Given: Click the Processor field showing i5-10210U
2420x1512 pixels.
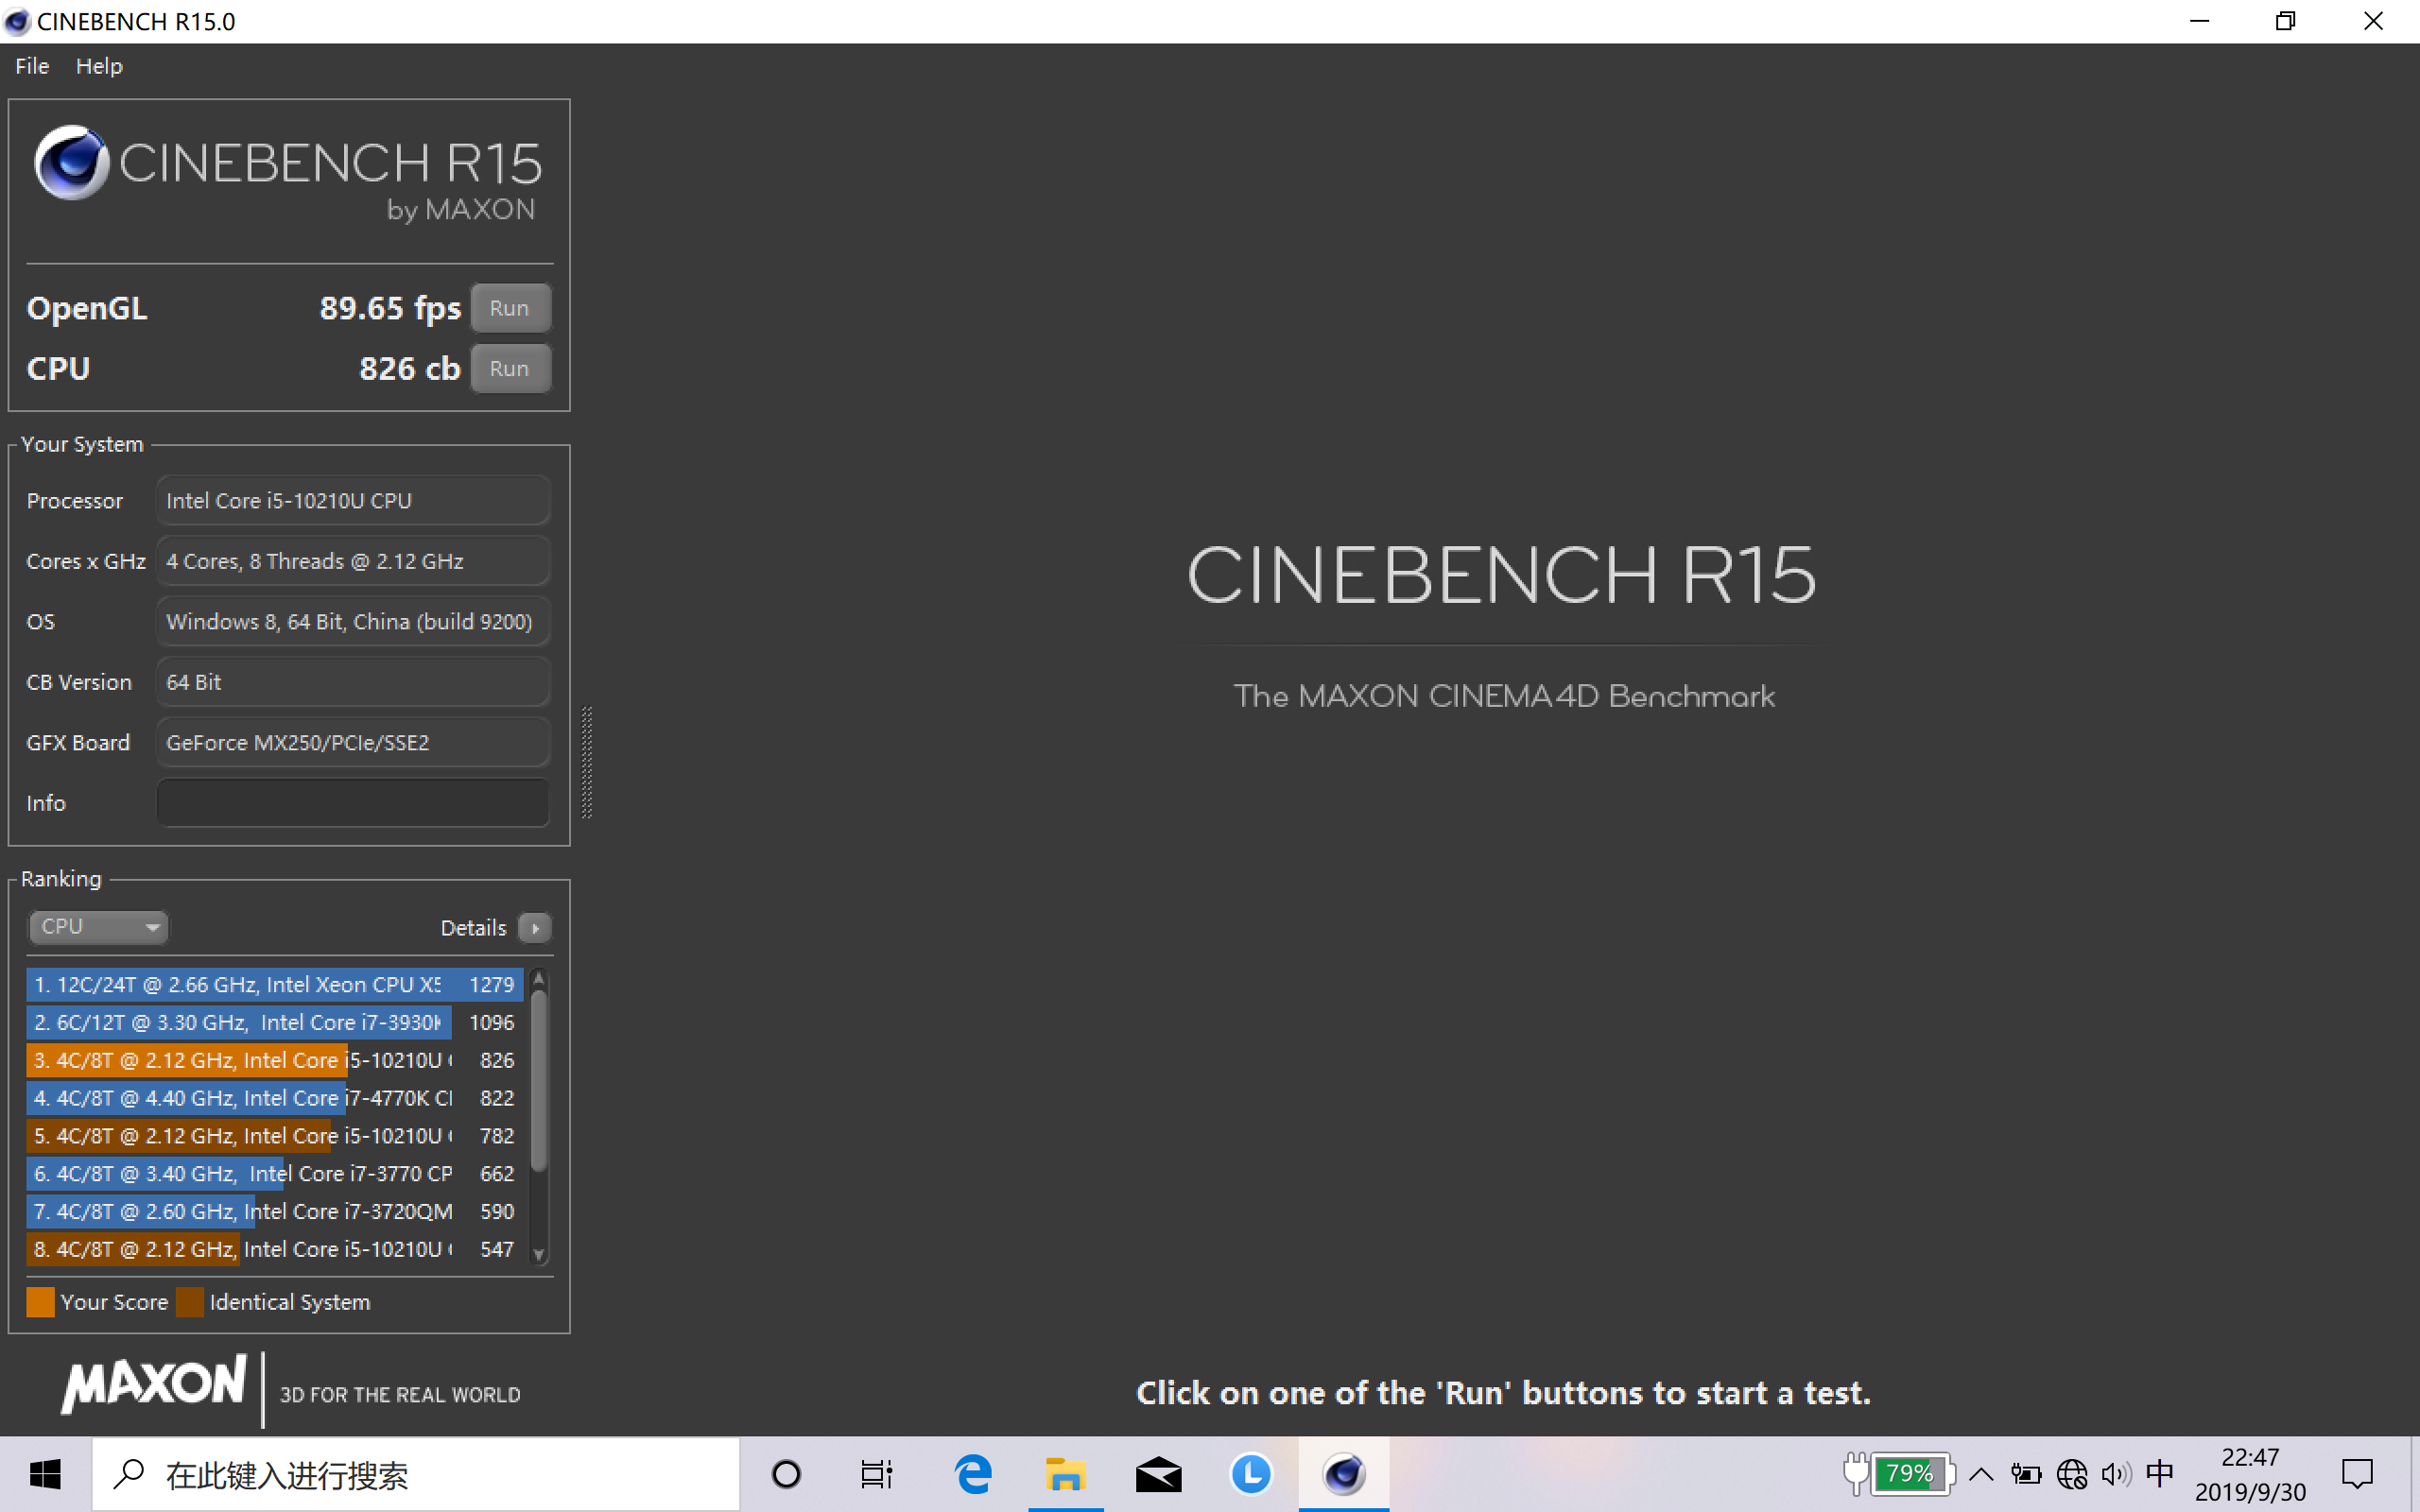Looking at the screenshot, I should click(353, 501).
